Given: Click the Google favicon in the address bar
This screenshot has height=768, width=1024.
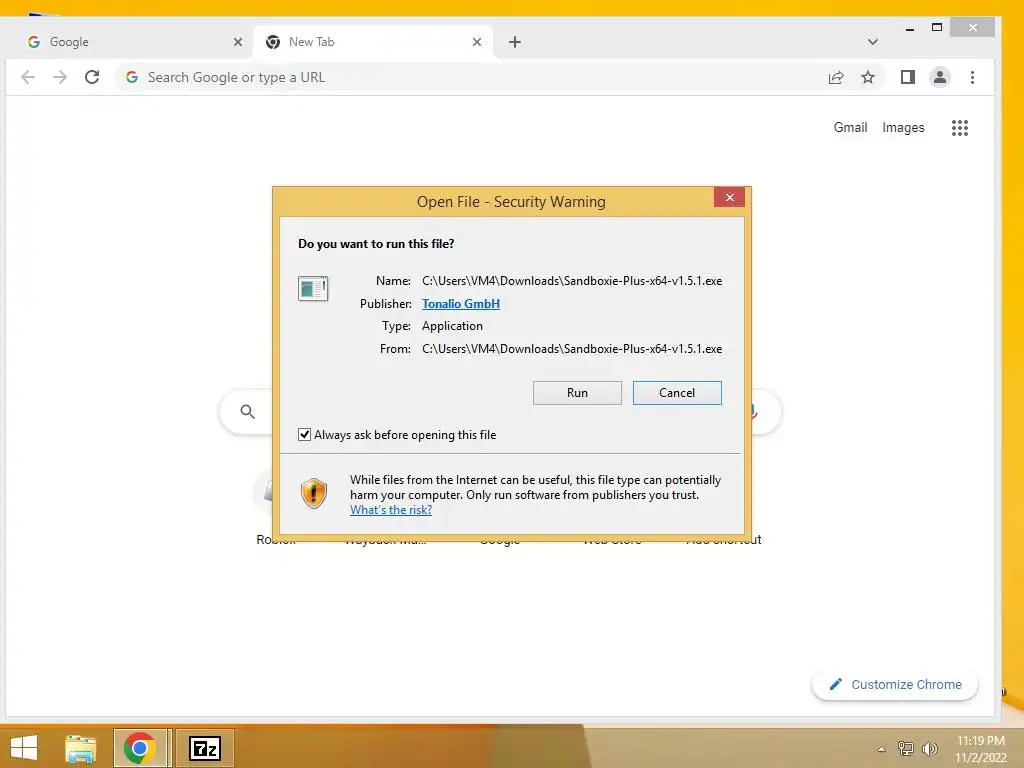Looking at the screenshot, I should pos(132,77).
